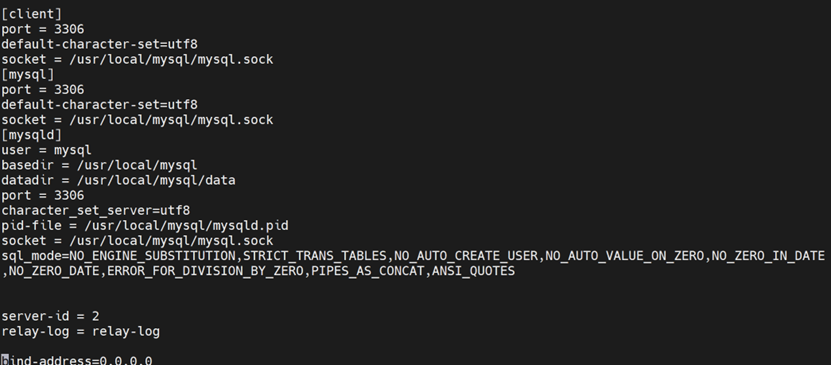Click NO_AUTO_VALUE_ON_ZERO in sql_mode

tap(625, 256)
